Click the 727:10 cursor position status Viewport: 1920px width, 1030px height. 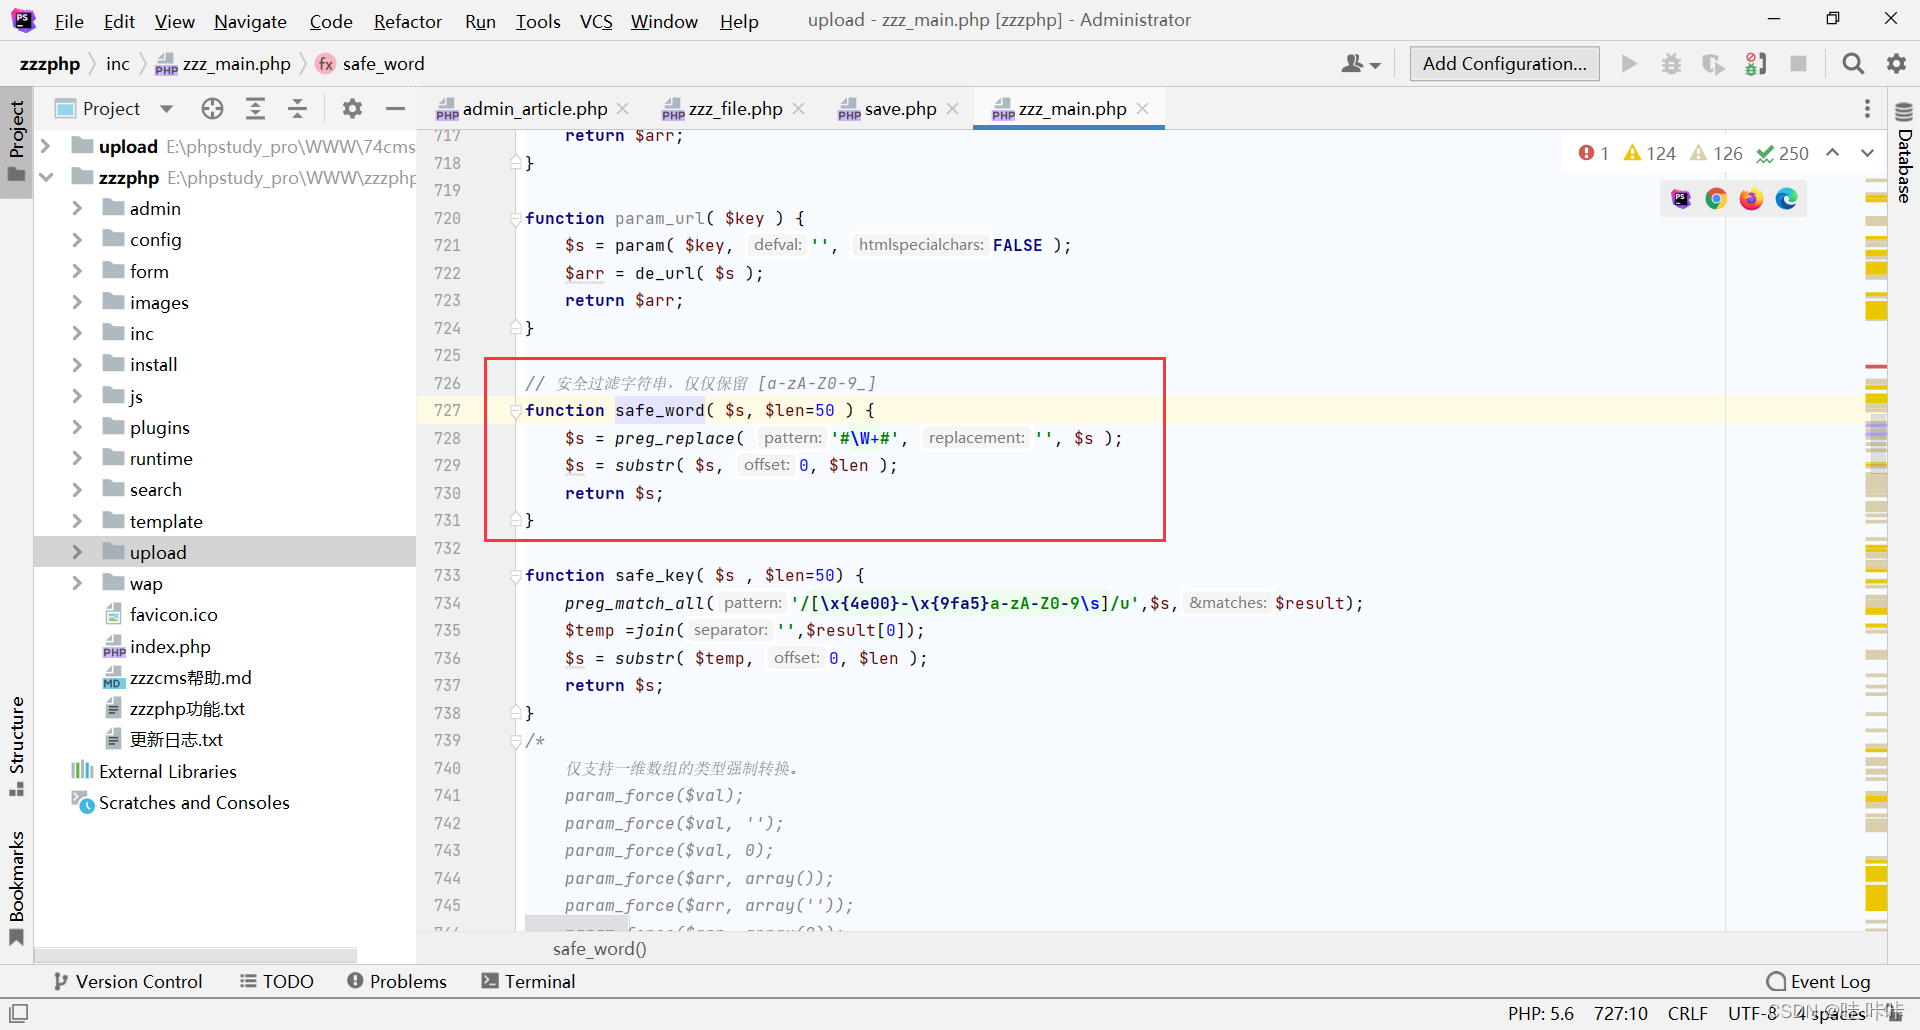(1620, 1013)
